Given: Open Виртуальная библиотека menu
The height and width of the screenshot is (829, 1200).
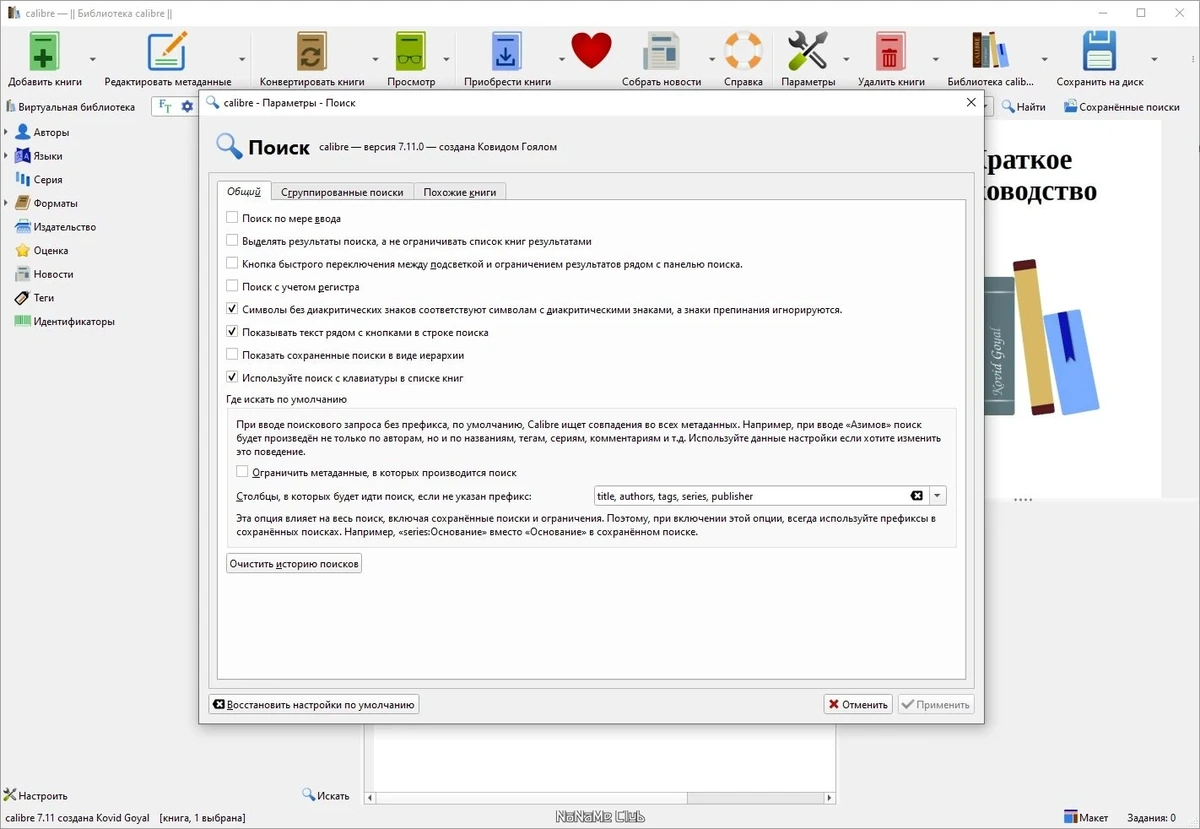Looking at the screenshot, I should click(x=70, y=107).
